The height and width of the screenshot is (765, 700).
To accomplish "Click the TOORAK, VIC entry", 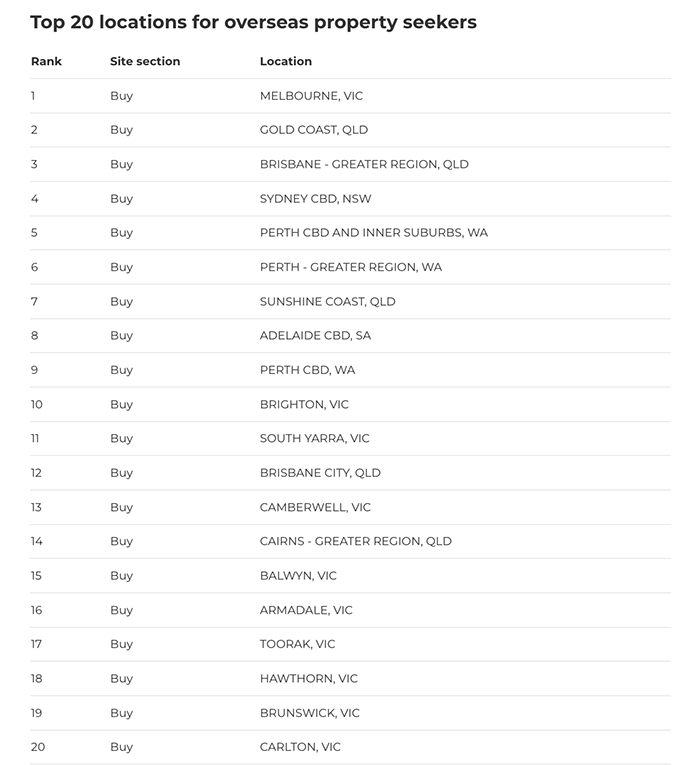I will 297,644.
